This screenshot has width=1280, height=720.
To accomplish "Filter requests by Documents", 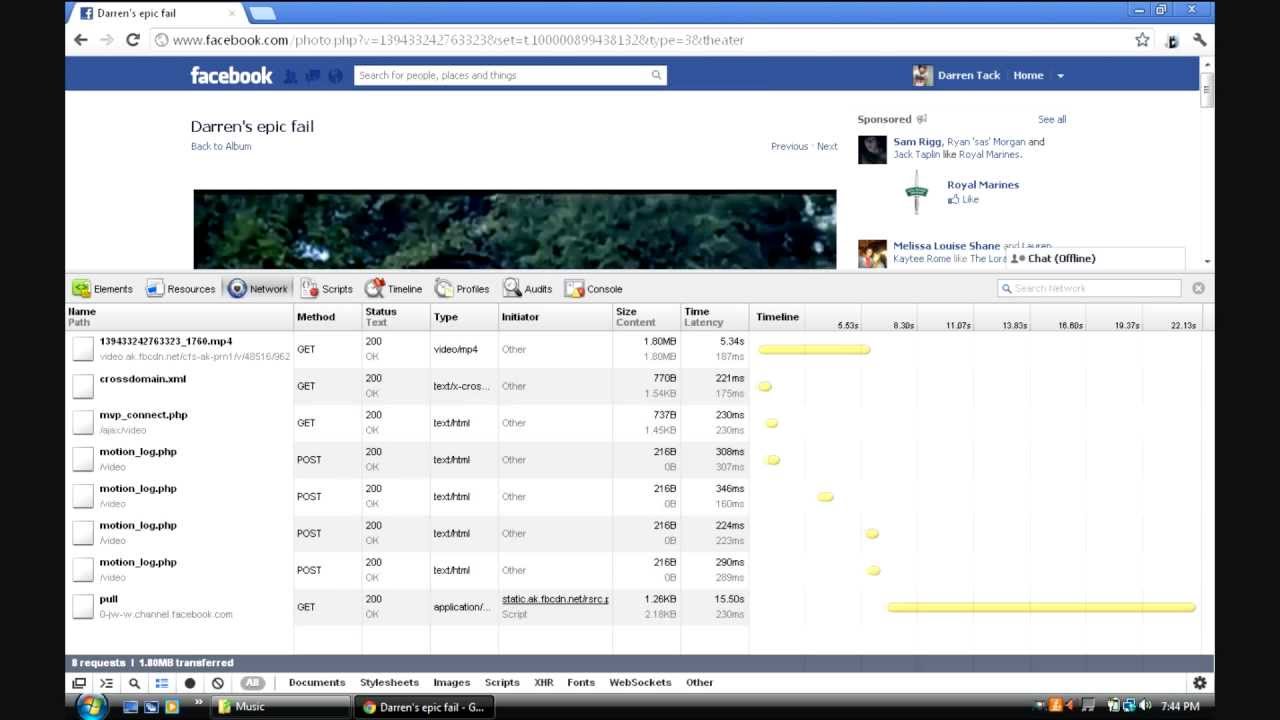I will coord(317,683).
